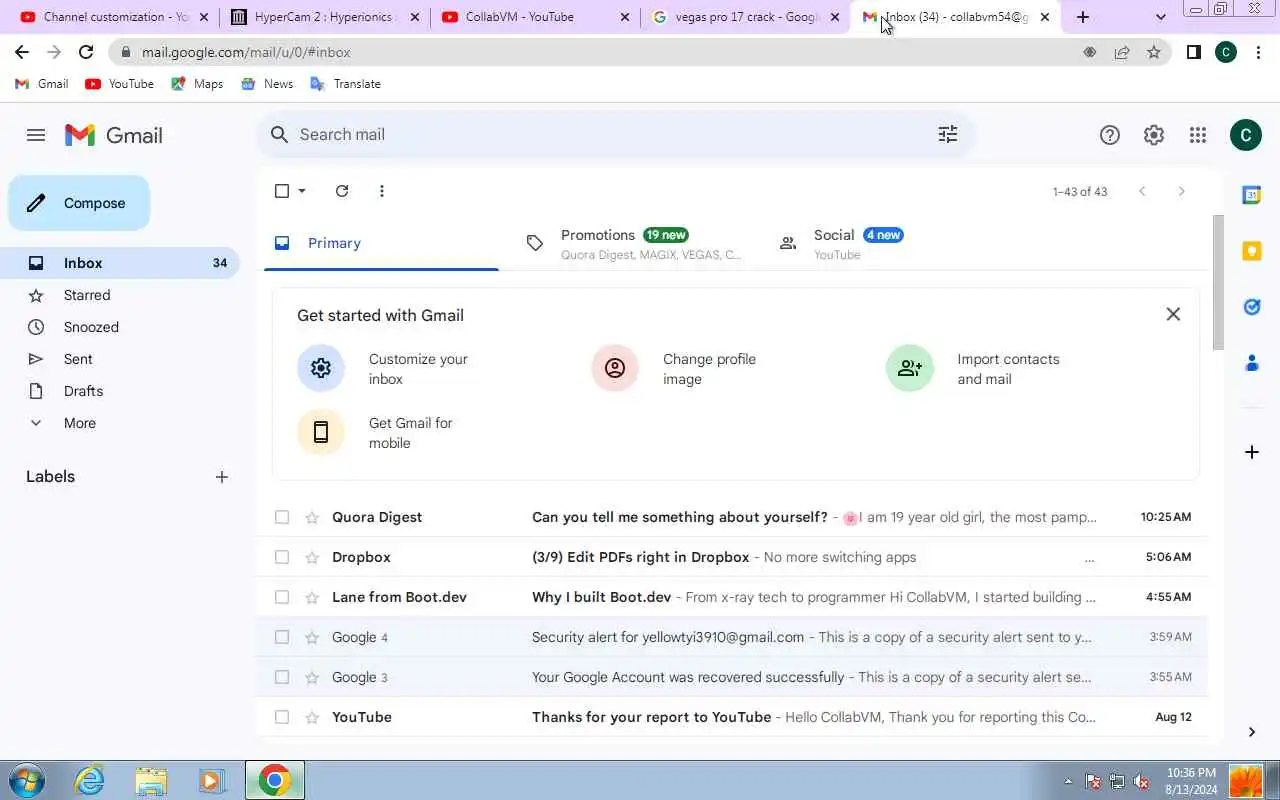Open the Google Account avatar in Gmail
This screenshot has height=800, width=1280.
(1245, 135)
